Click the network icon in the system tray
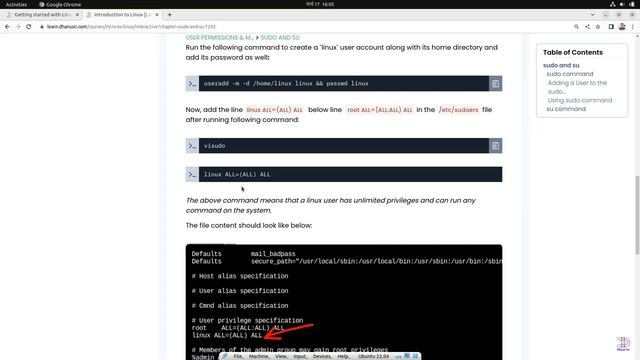The image size is (640, 360). [613, 4]
